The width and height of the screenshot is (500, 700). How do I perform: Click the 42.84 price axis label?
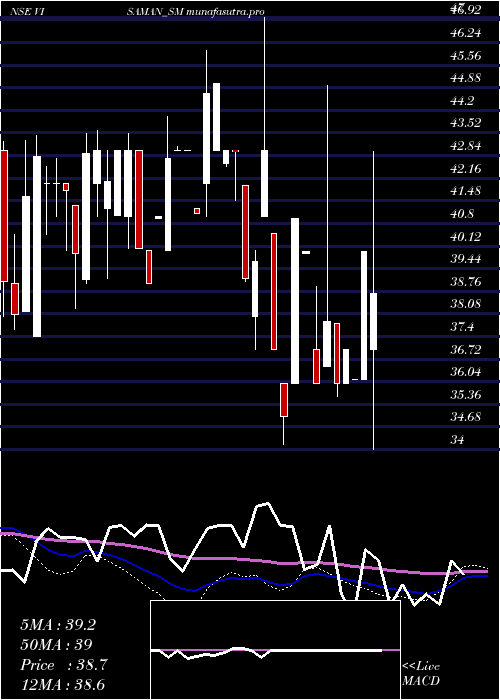click(x=466, y=146)
